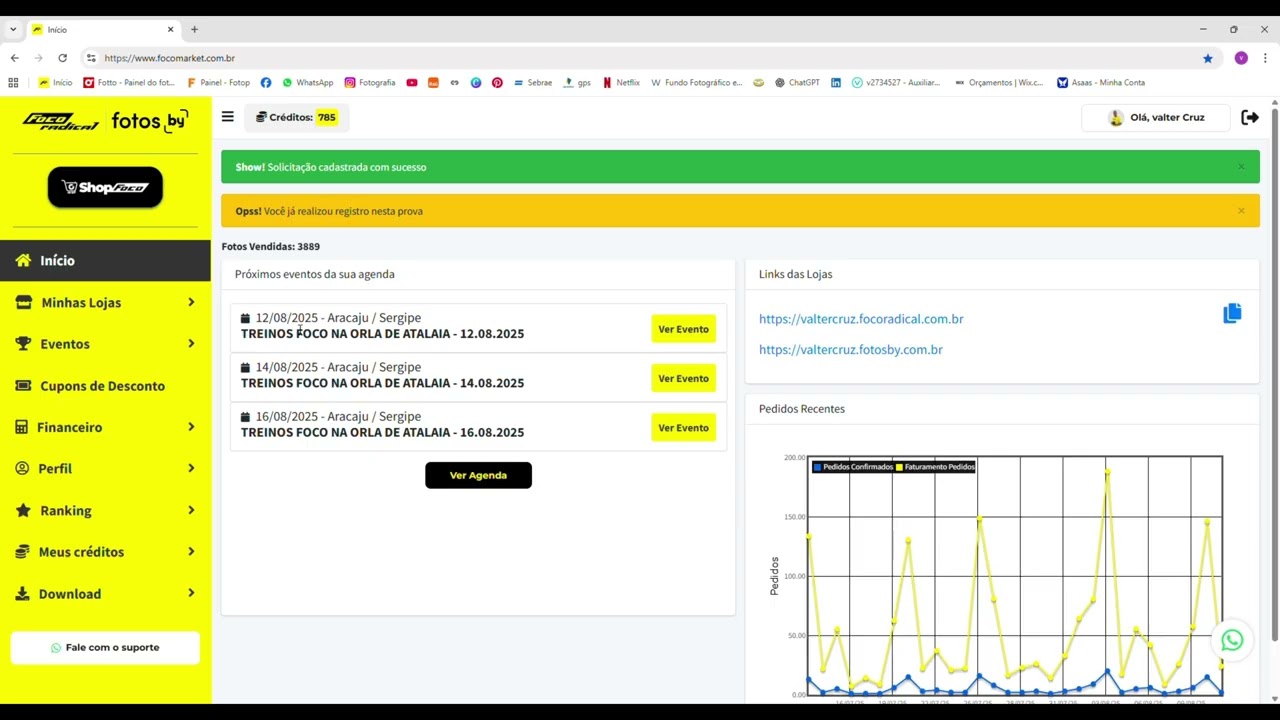
Task: Open the Olá, valter Cruz profile button
Action: tap(1156, 117)
